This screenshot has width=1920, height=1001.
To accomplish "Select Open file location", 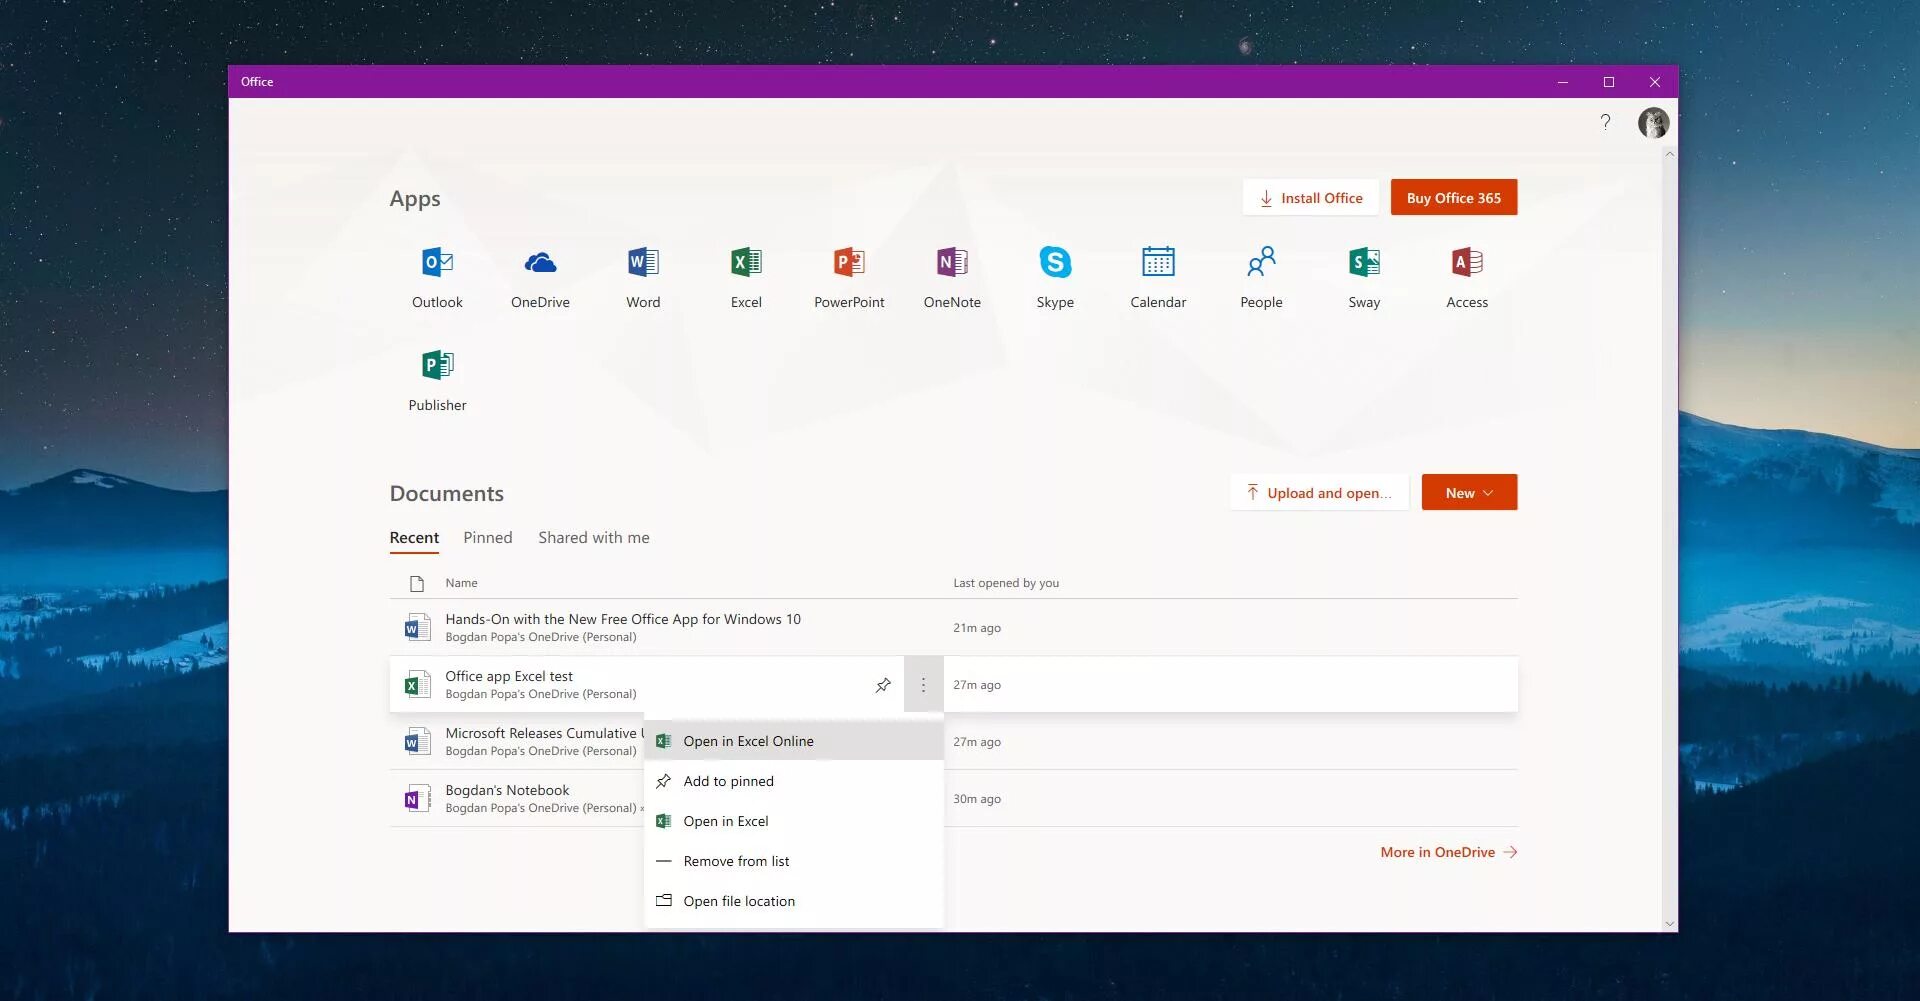I will click(794, 901).
